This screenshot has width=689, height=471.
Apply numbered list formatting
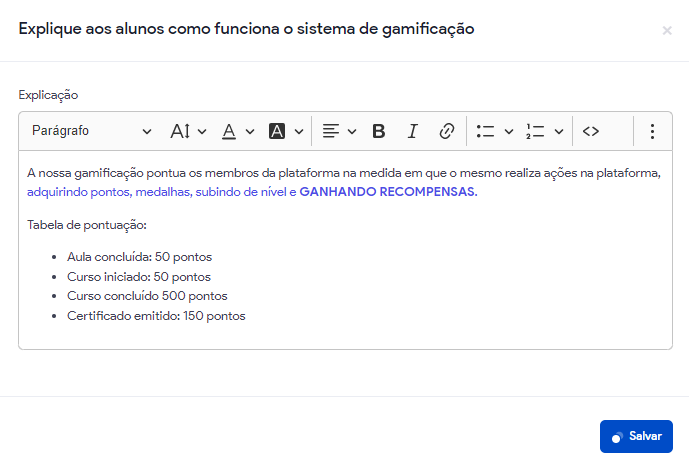pos(535,131)
